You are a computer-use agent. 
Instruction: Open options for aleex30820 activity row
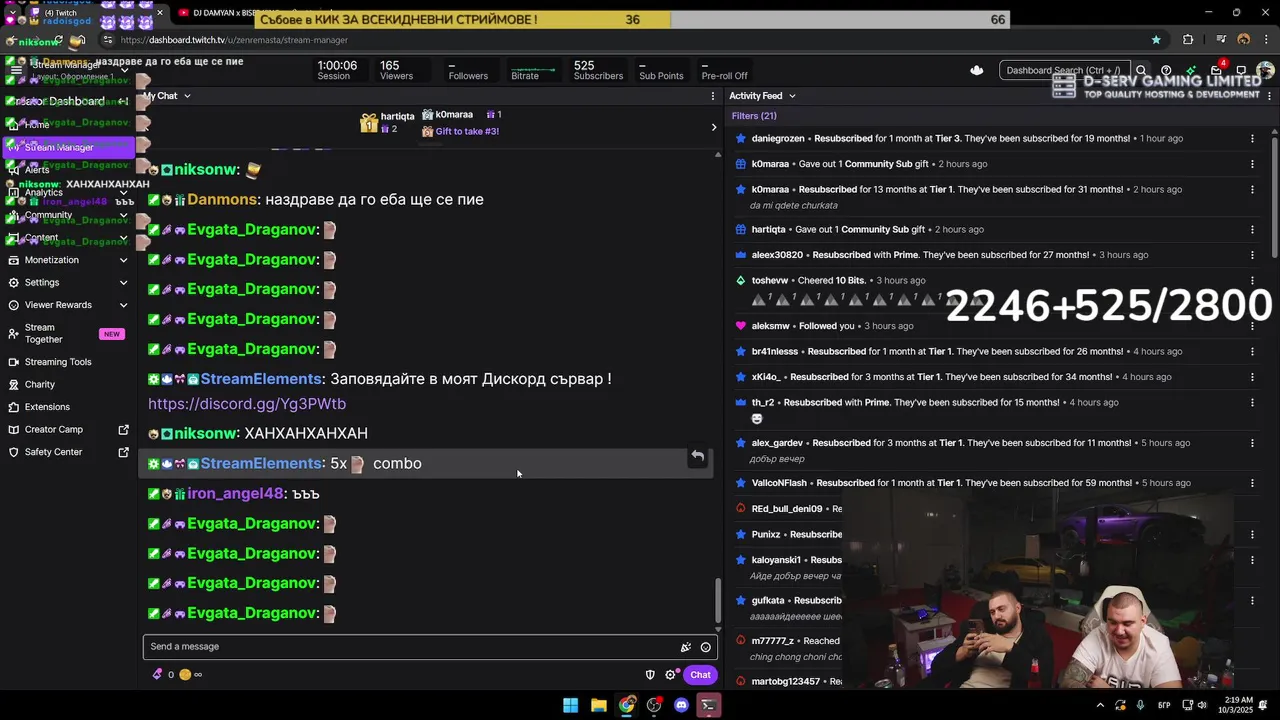pos(1252,255)
